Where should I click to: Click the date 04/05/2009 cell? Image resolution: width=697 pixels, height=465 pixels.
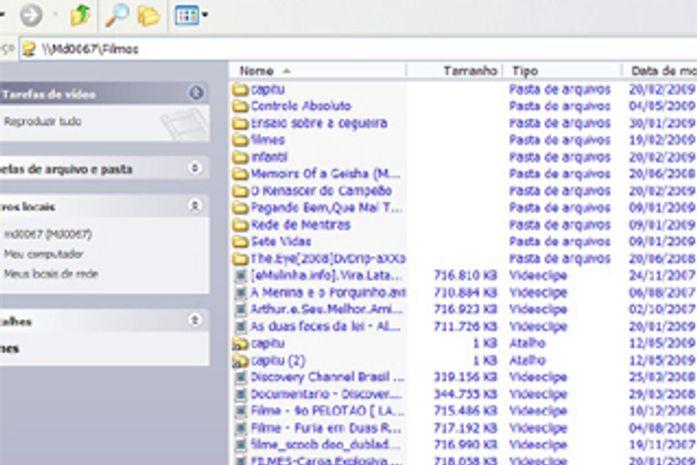click(662, 106)
